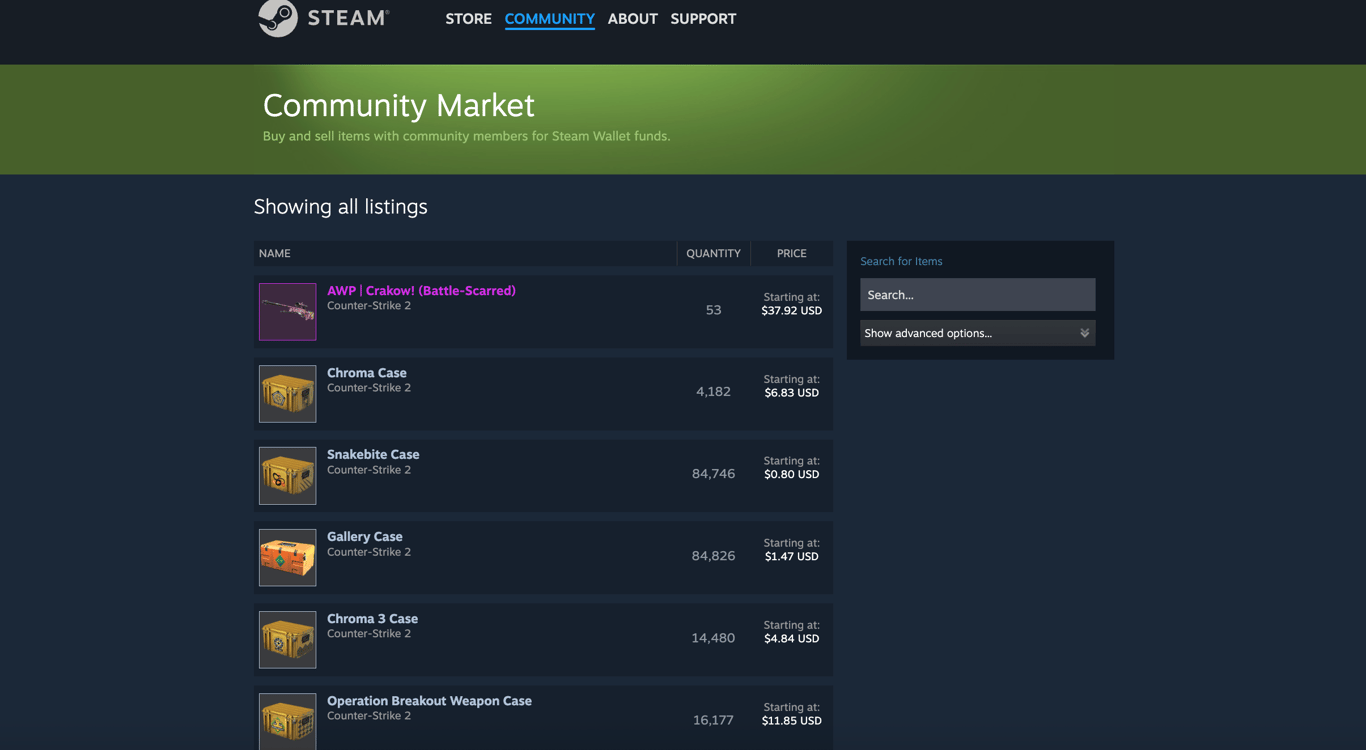This screenshot has width=1366, height=750.
Task: Open the Snakebite Case thumbnail image
Action: coord(288,476)
